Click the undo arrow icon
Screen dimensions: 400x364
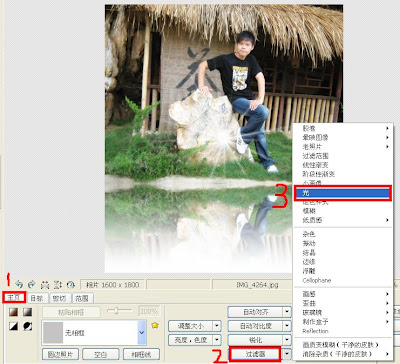pyautogui.click(x=19, y=285)
